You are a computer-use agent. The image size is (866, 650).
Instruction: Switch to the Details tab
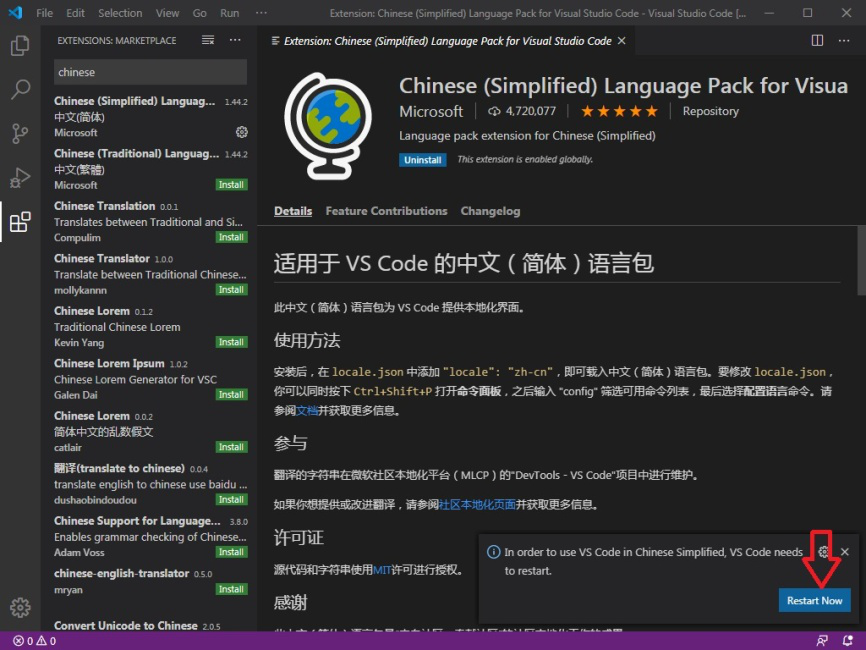(293, 211)
